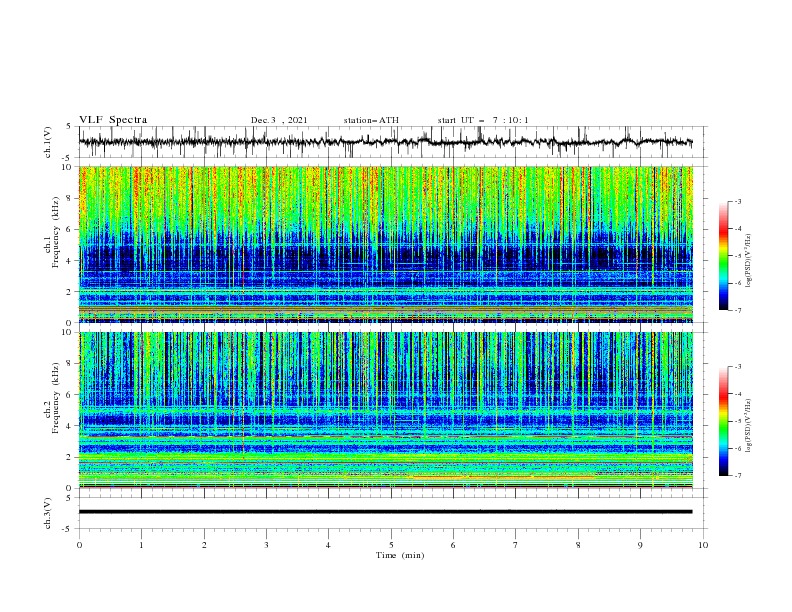The height and width of the screenshot is (612, 792).
Task: Click inside the ch.1 spectrogram panel
Action: pyautogui.click(x=385, y=244)
